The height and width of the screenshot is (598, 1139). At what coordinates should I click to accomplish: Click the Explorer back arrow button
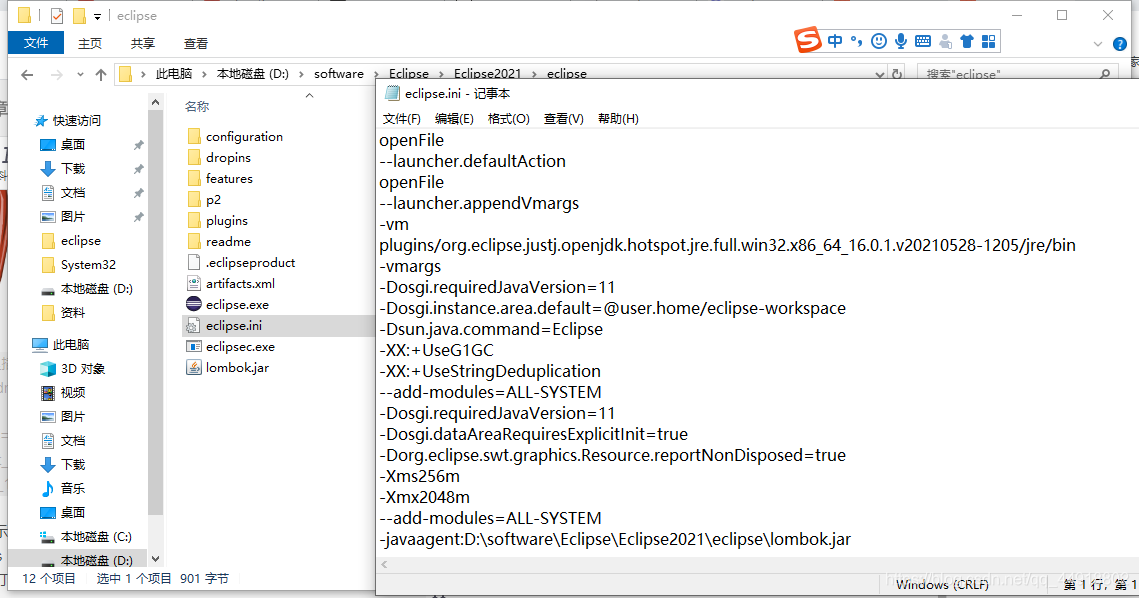click(x=27, y=74)
